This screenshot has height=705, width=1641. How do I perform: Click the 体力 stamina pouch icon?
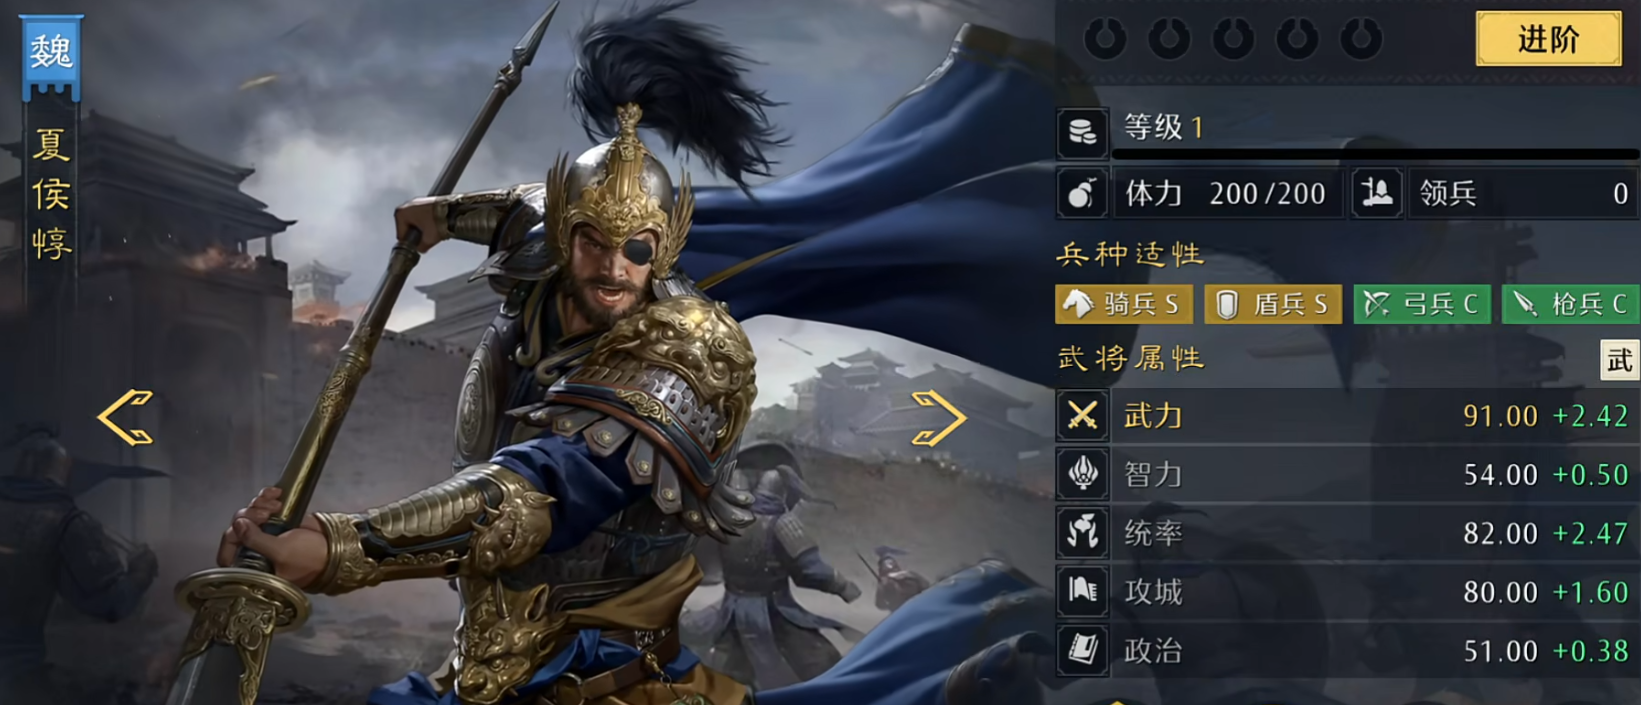(x=1082, y=193)
